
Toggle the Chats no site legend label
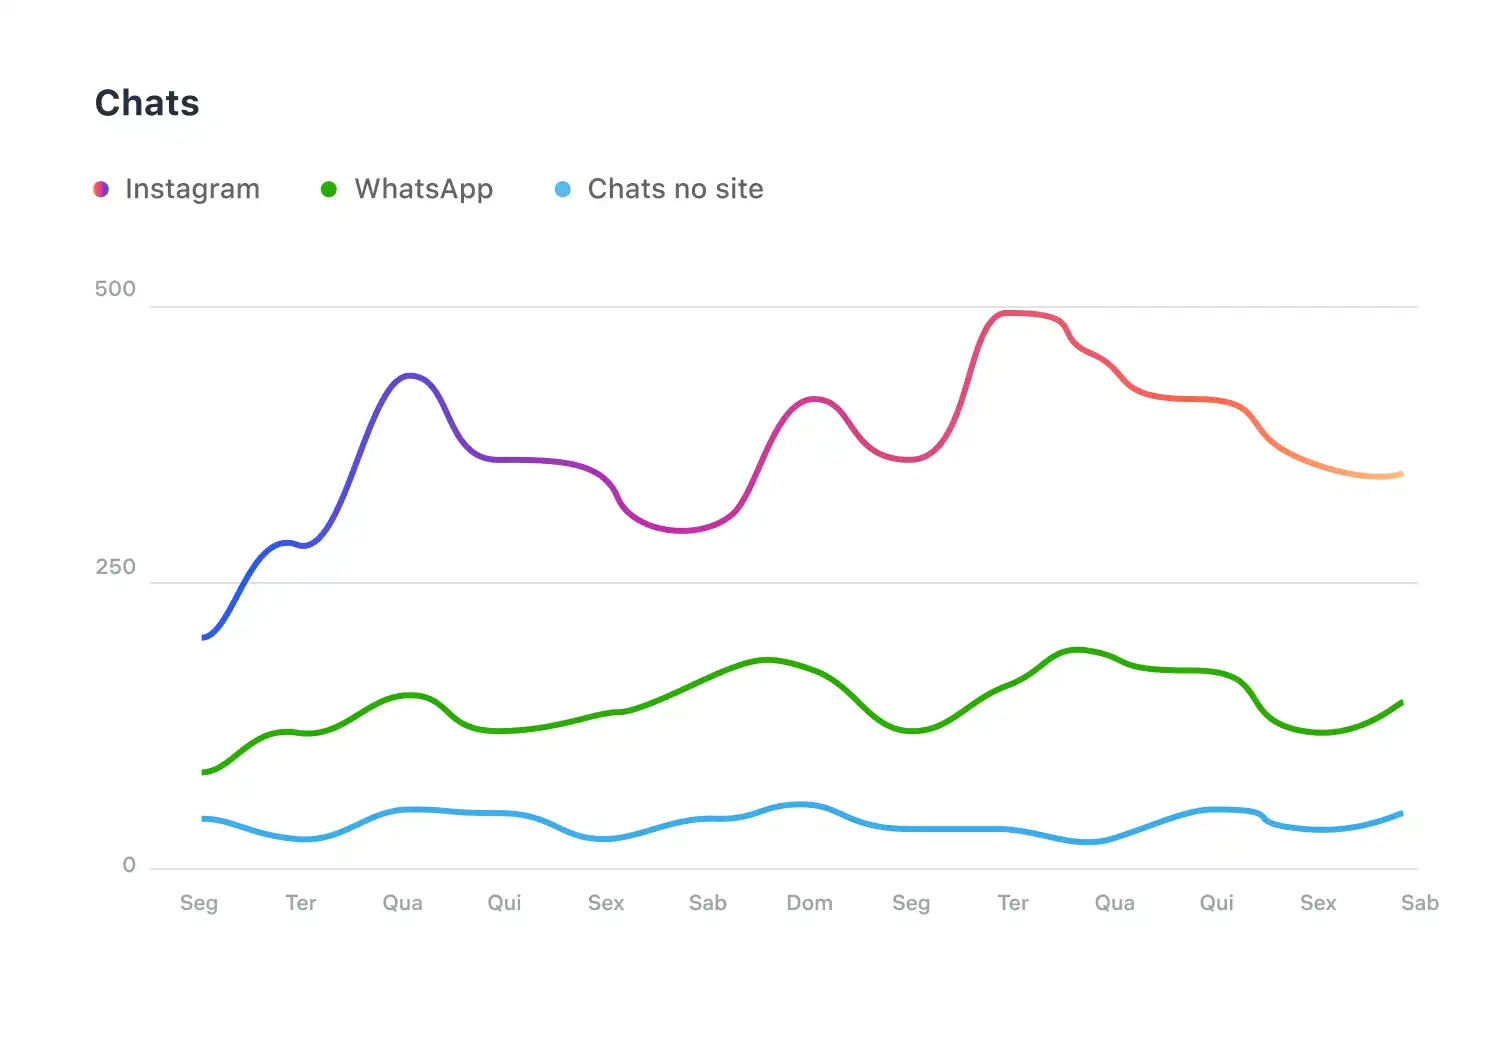click(675, 189)
